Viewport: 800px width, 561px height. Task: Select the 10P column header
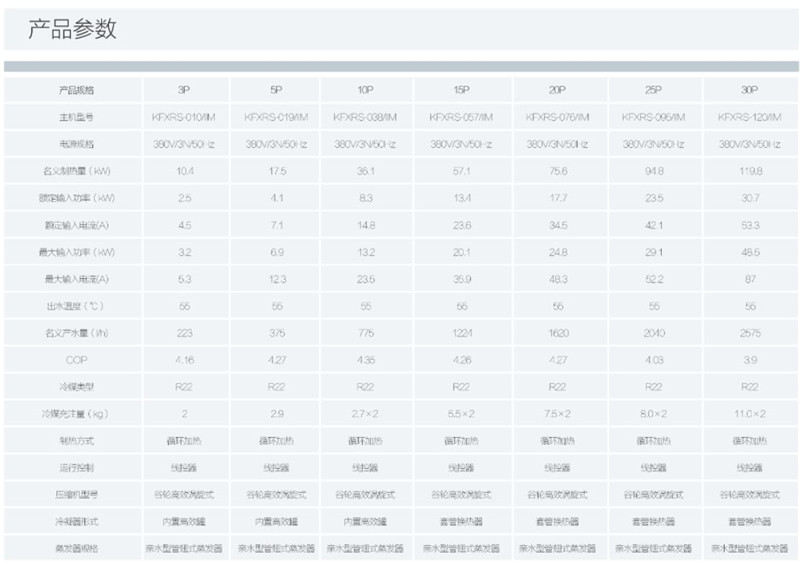pyautogui.click(x=365, y=90)
